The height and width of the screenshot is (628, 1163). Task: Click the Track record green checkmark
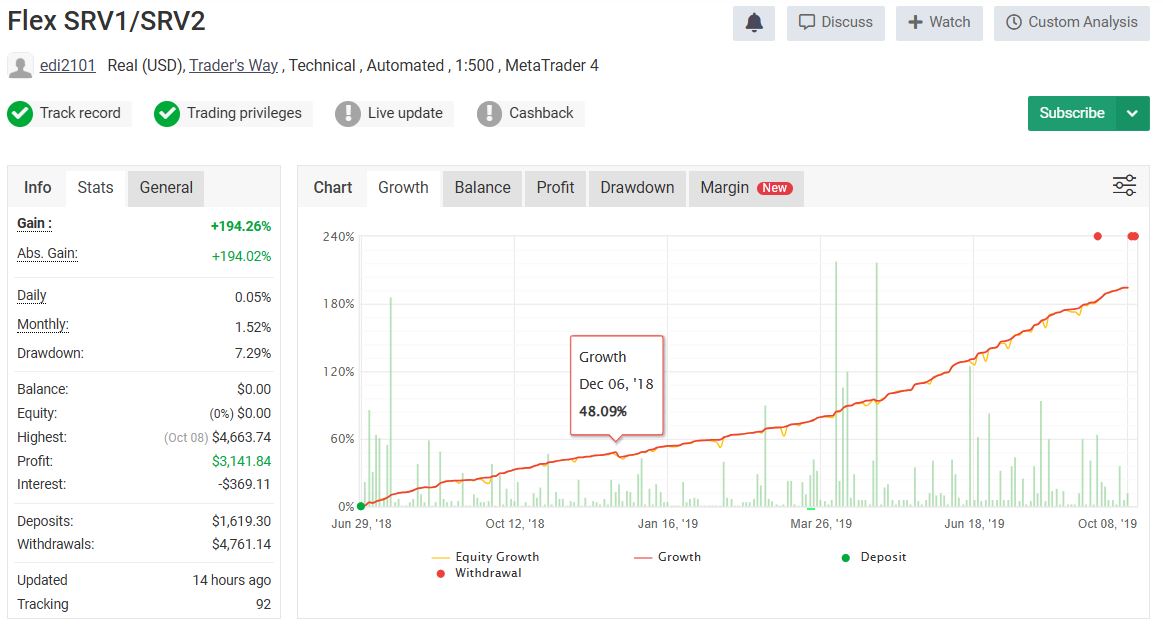20,114
